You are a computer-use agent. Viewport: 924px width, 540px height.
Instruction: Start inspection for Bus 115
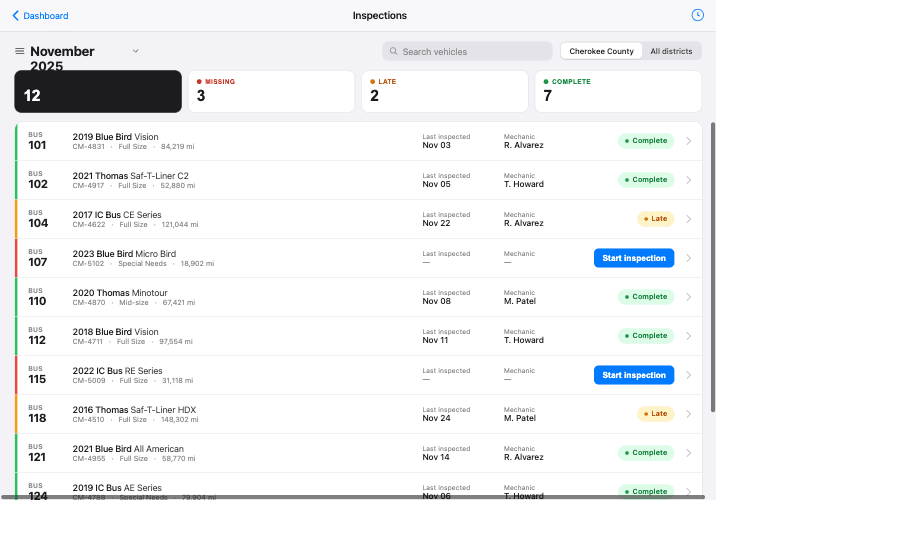pyautogui.click(x=633, y=375)
